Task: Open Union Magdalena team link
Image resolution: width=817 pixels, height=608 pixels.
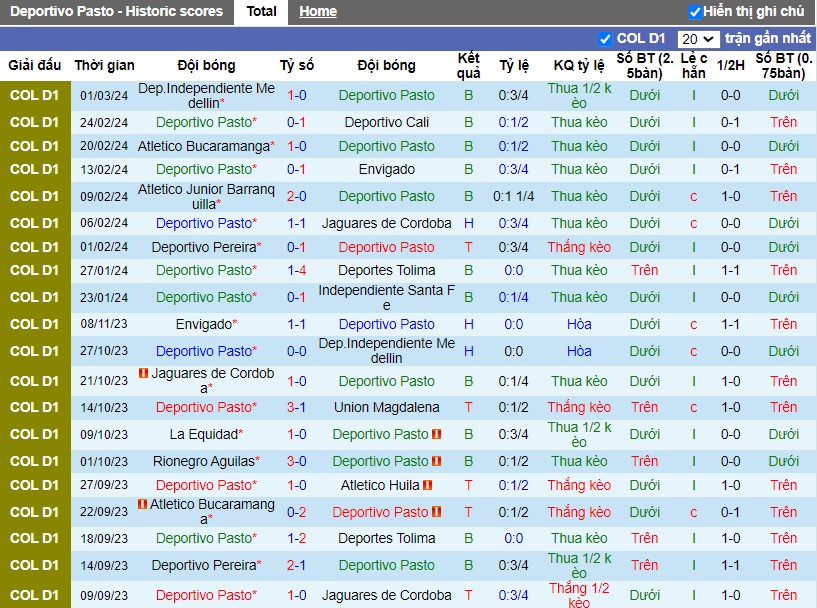Action: tap(387, 407)
